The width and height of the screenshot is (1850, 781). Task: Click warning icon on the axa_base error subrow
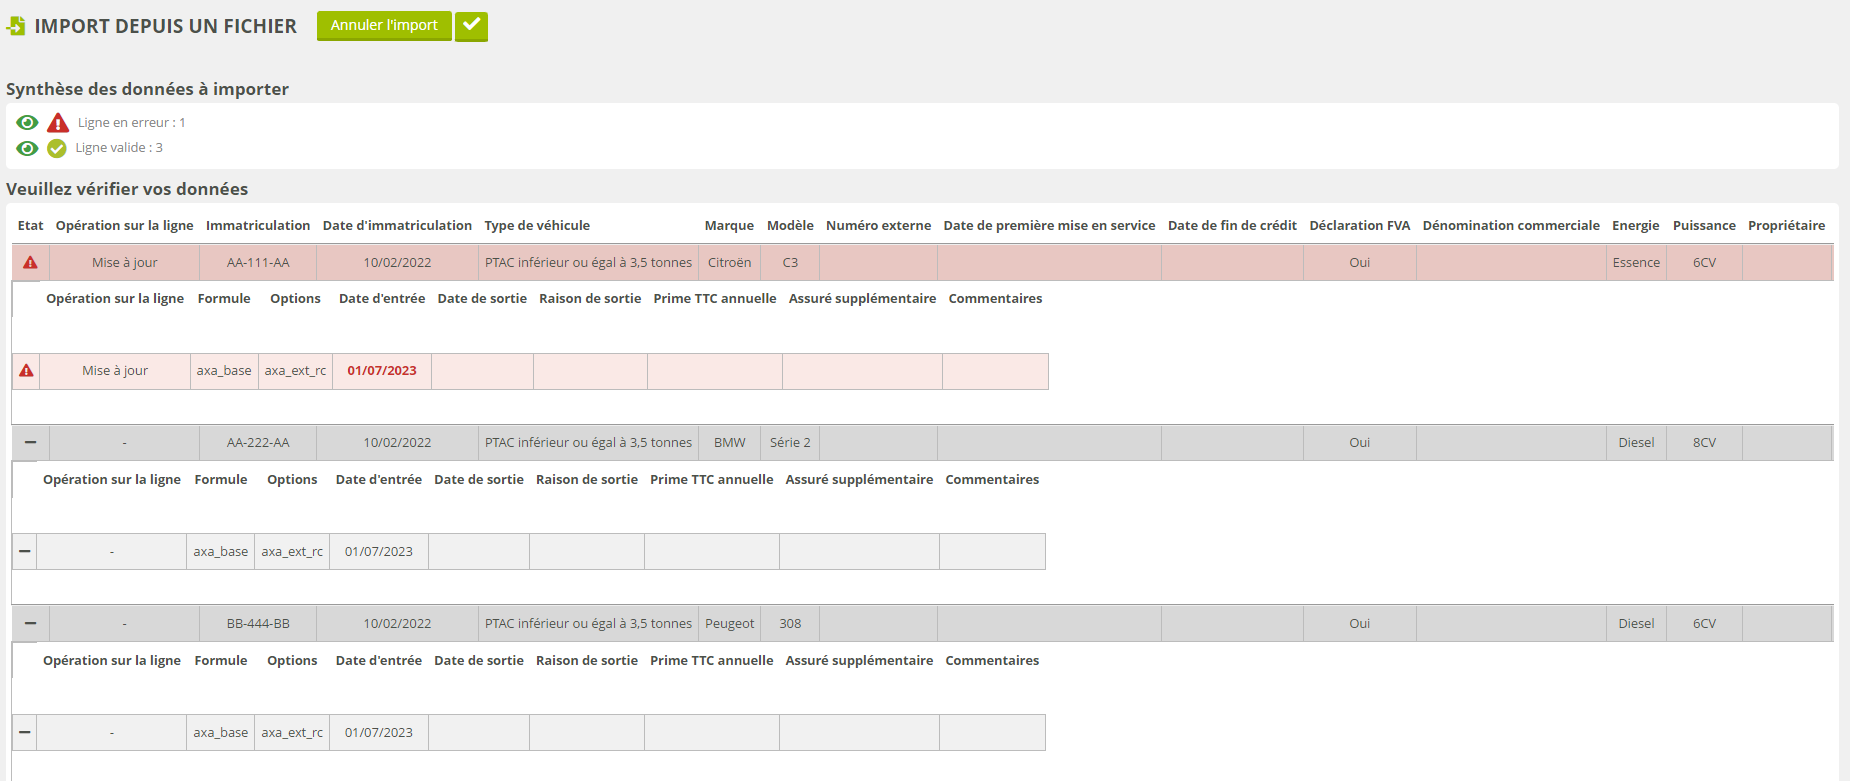point(26,371)
